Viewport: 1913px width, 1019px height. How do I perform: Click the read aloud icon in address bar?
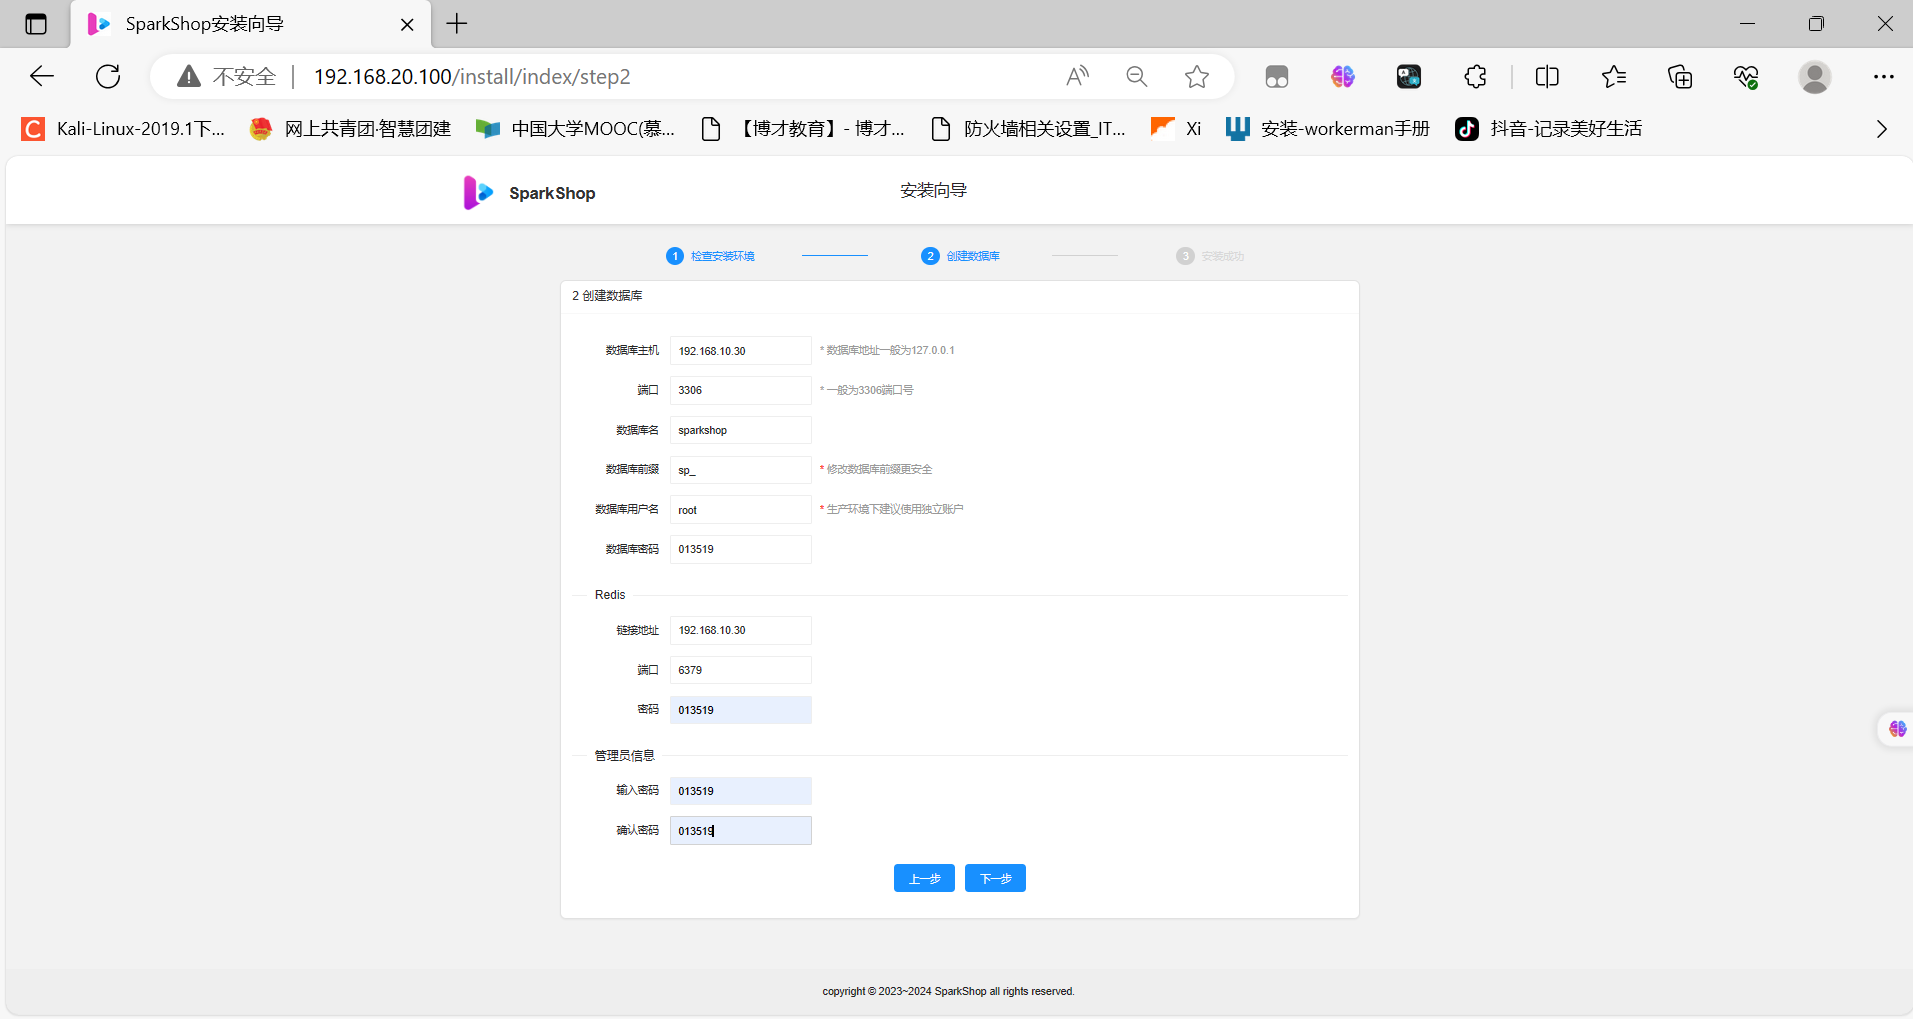click(1077, 76)
